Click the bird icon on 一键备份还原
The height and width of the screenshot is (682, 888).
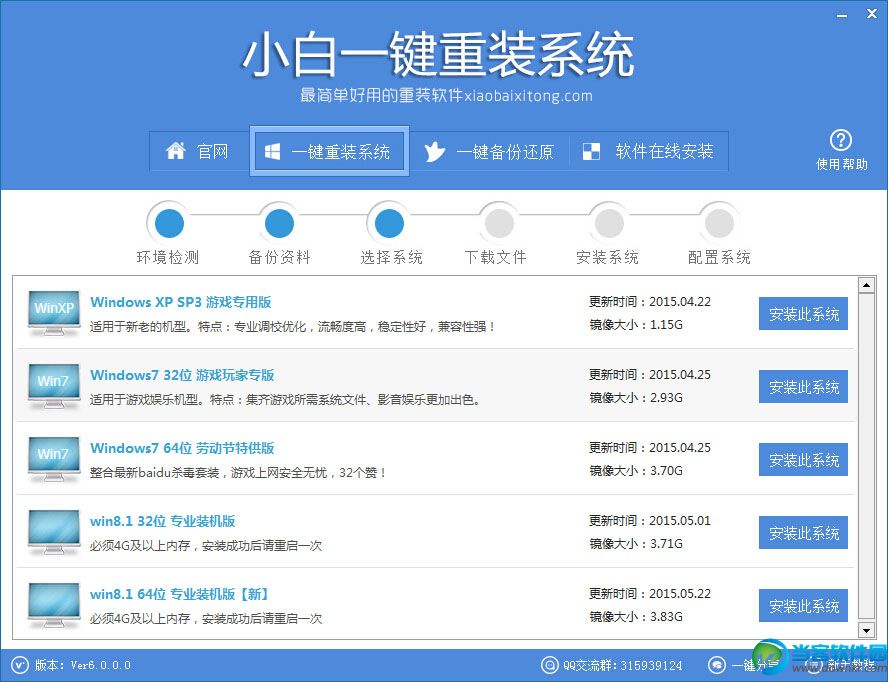coord(434,151)
